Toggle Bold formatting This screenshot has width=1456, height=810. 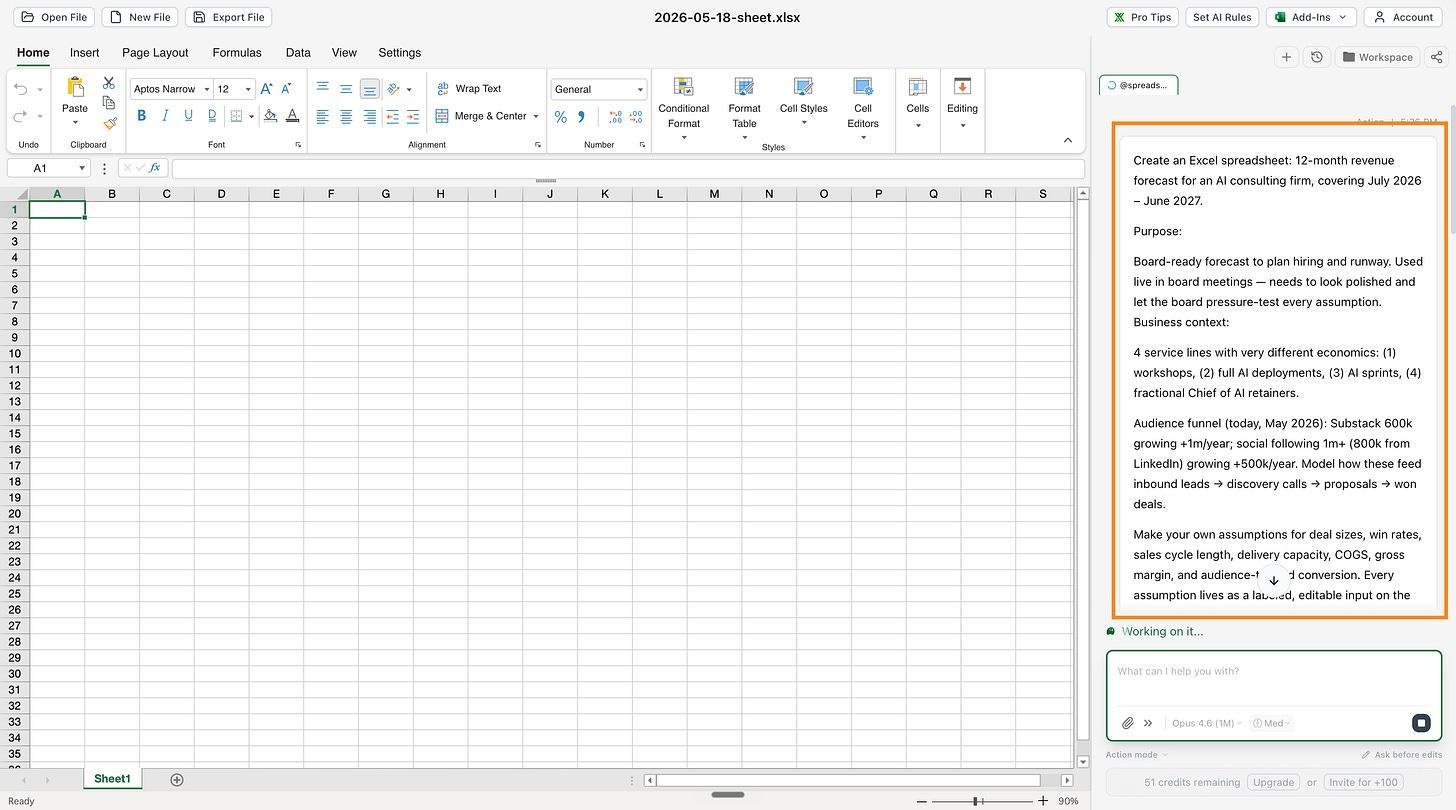click(141, 116)
